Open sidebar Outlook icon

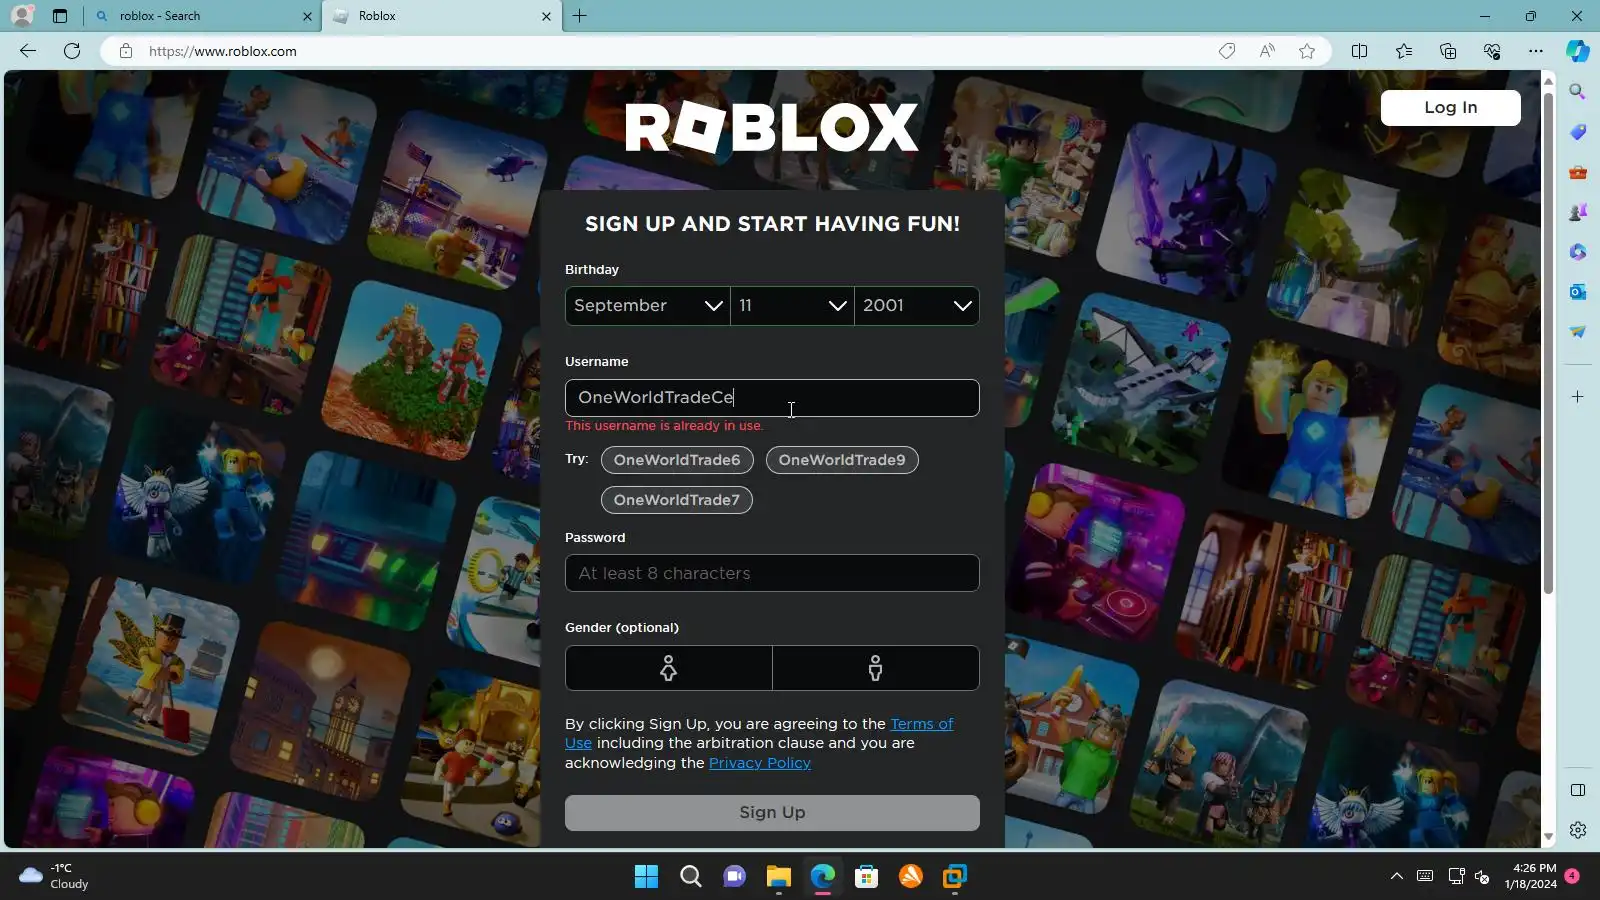point(1578,292)
